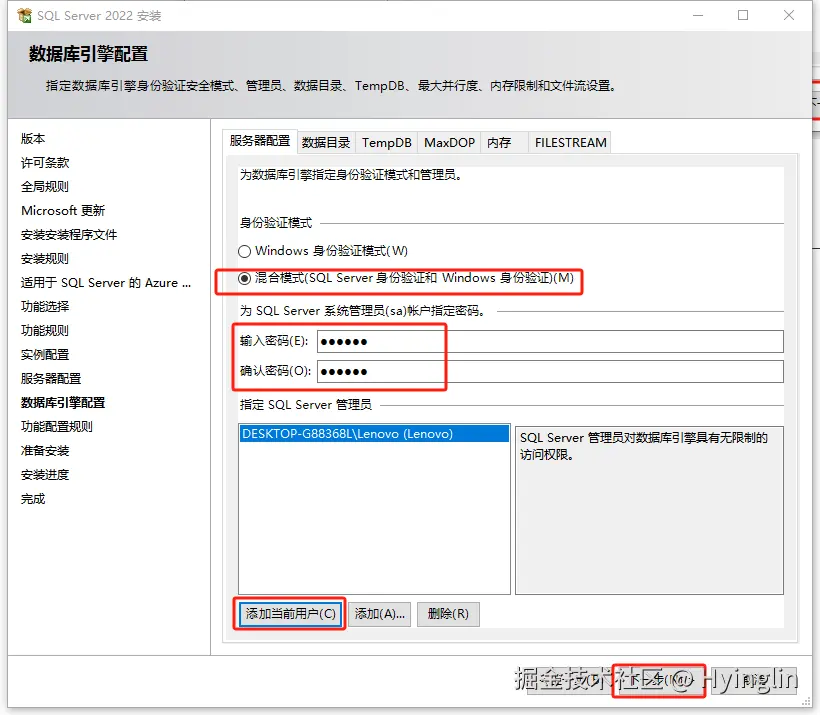Click 功能选择 step in sidebar
The height and width of the screenshot is (715, 820).
coord(45,307)
